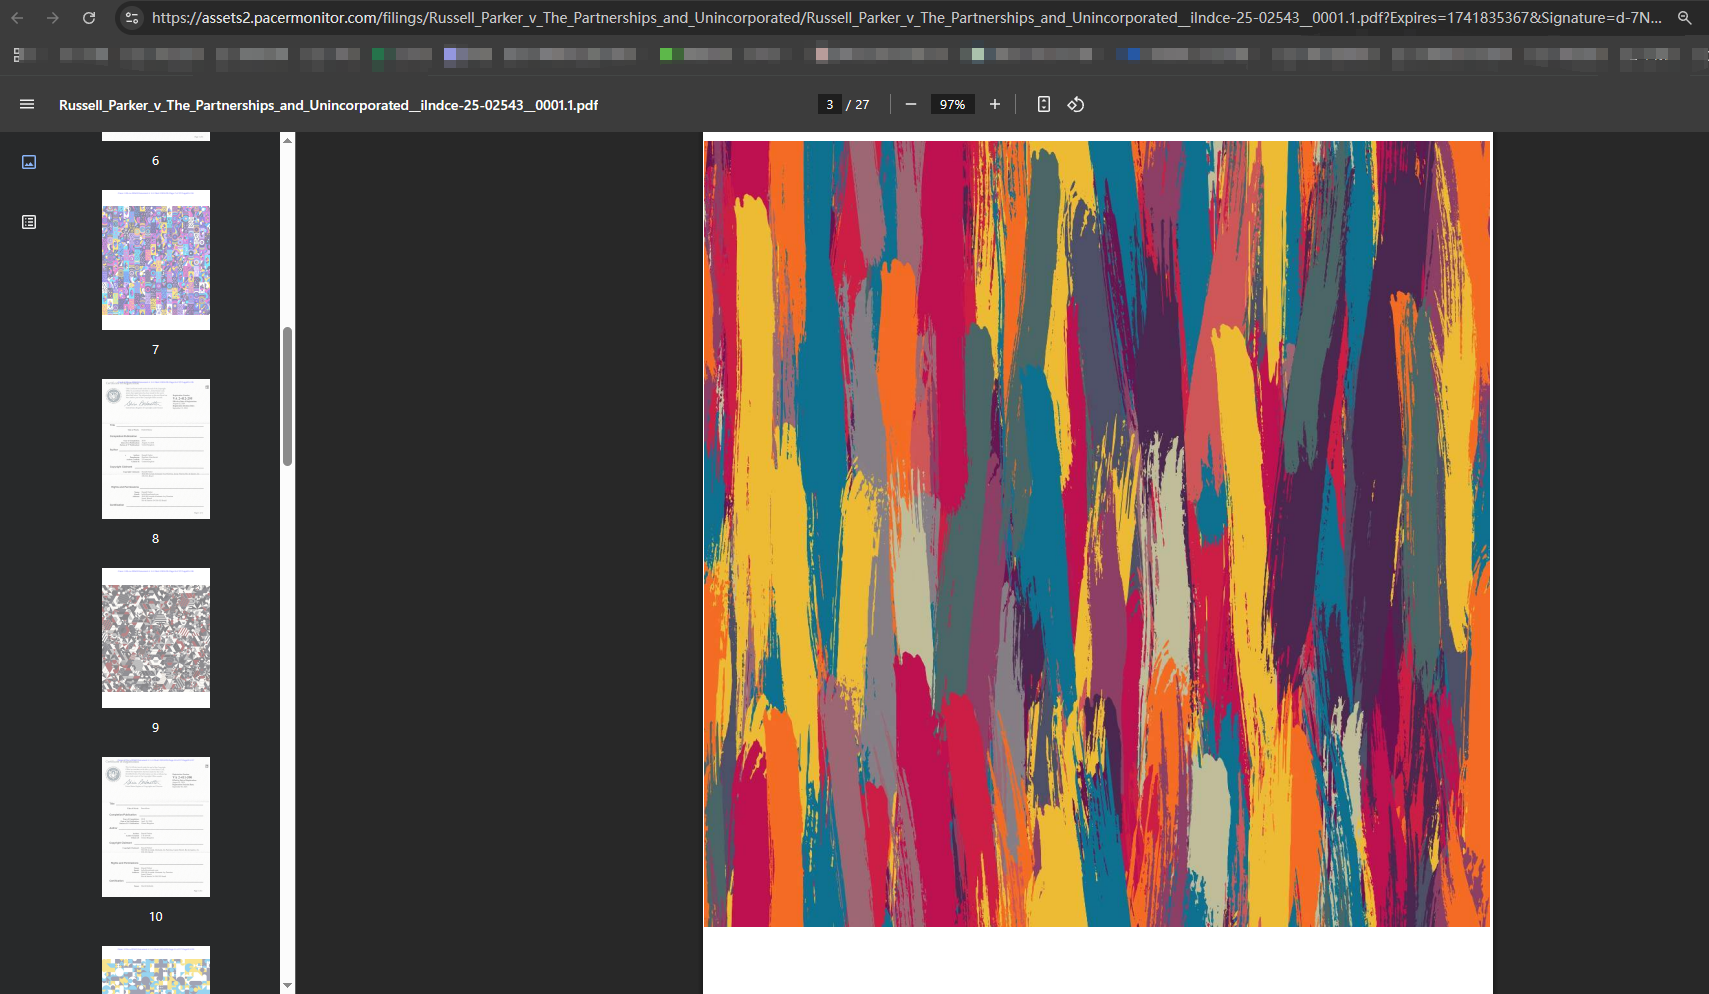Screen dimensions: 1709x994
Task: Click the page number input field
Action: [829, 105]
